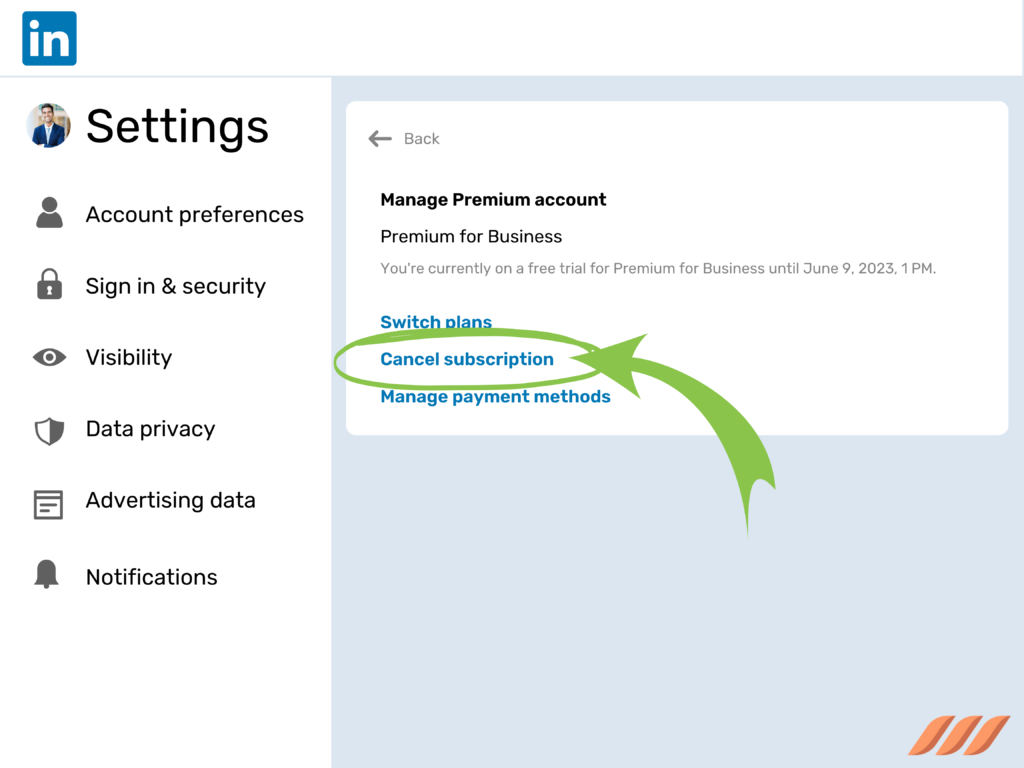The image size is (1024, 768).
Task: Click the profile avatar photo
Action: (x=48, y=126)
